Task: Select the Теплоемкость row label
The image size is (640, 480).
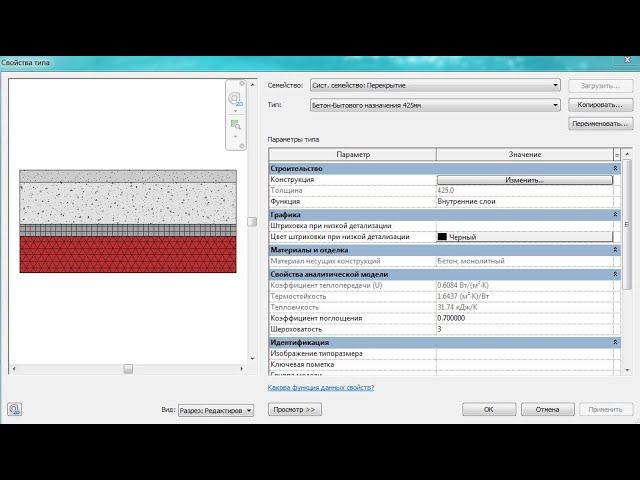Action: tap(294, 307)
